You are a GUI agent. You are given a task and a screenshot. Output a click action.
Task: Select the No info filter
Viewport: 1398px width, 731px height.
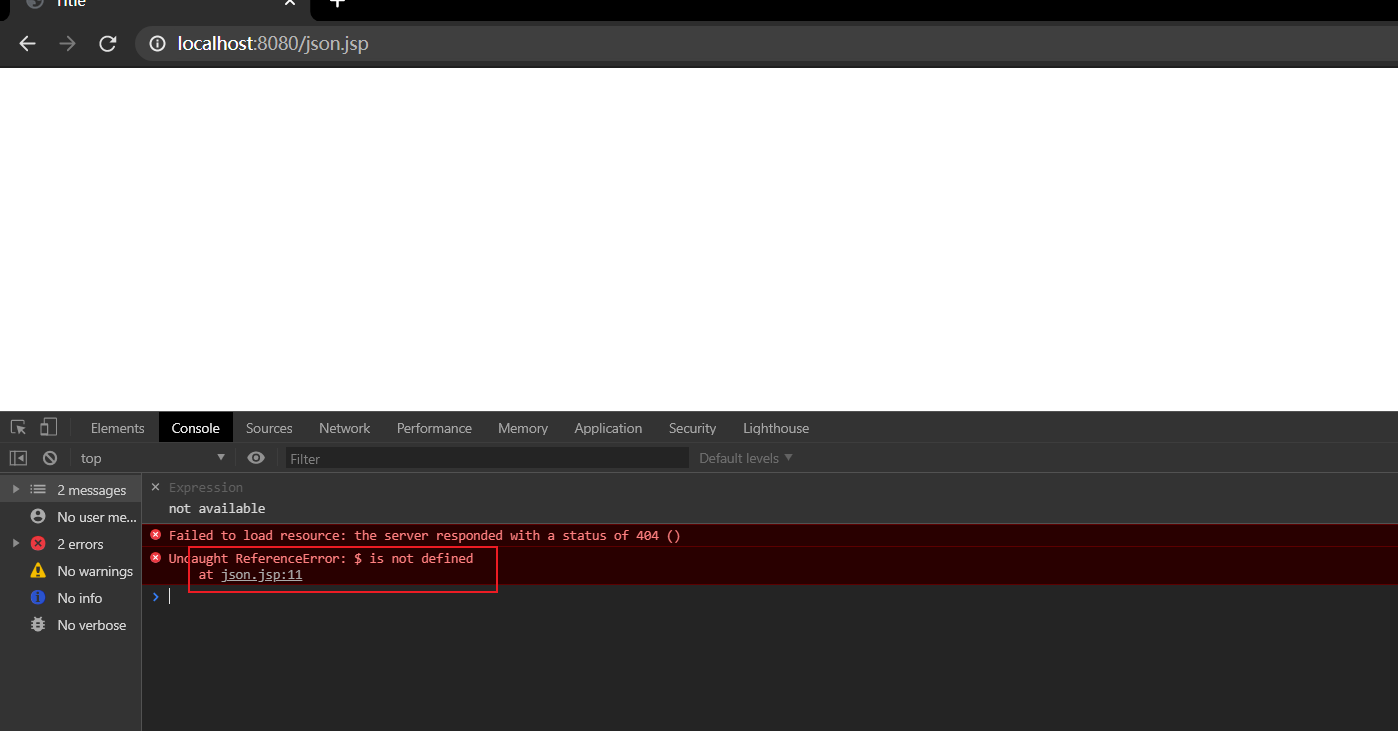tap(70, 598)
